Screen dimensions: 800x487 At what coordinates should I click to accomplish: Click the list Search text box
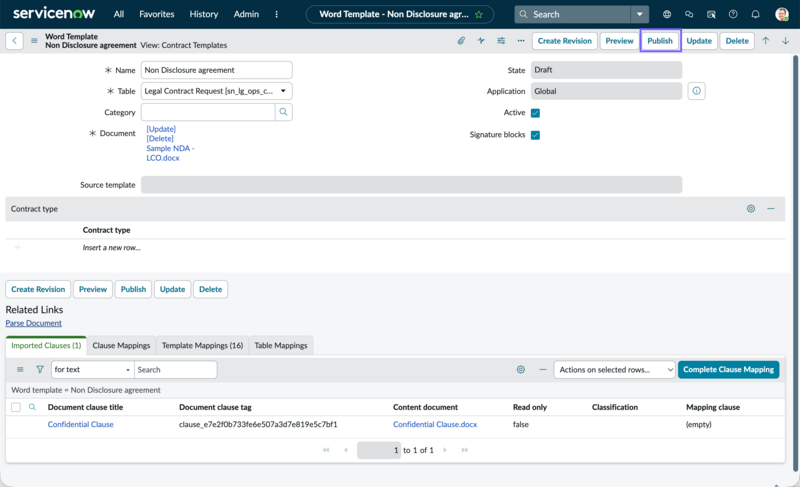pos(176,369)
